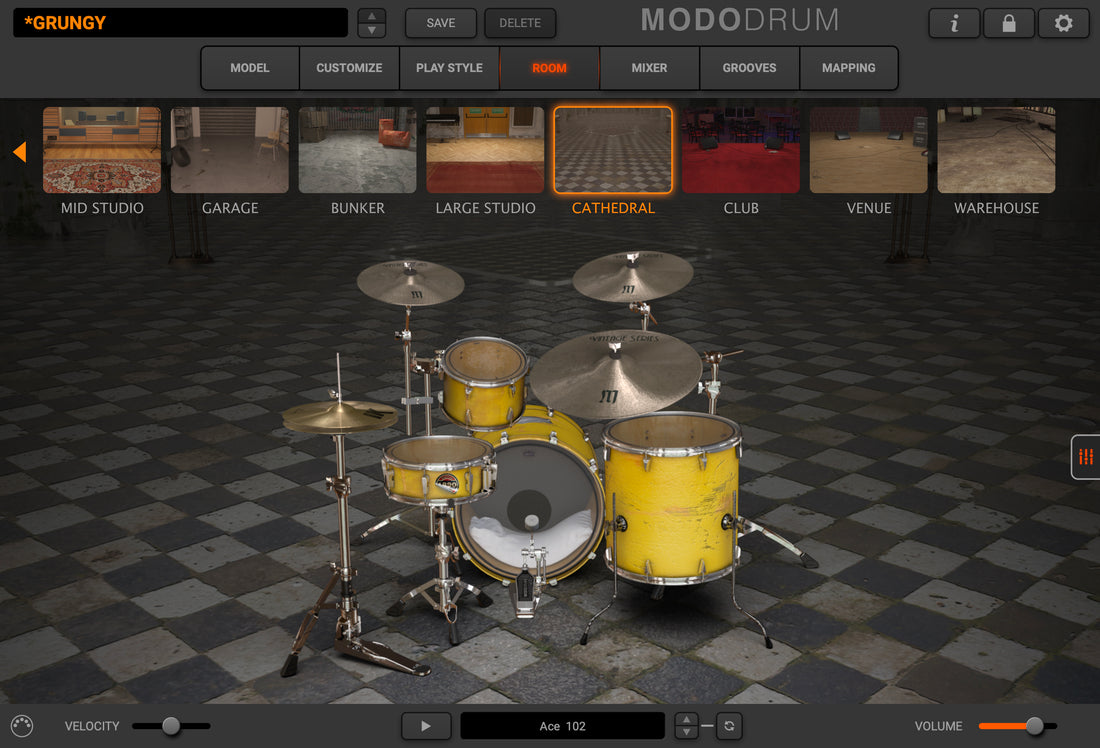Choose the CLUB room thumbnail
Viewport: 1100px width, 748px height.
741,150
